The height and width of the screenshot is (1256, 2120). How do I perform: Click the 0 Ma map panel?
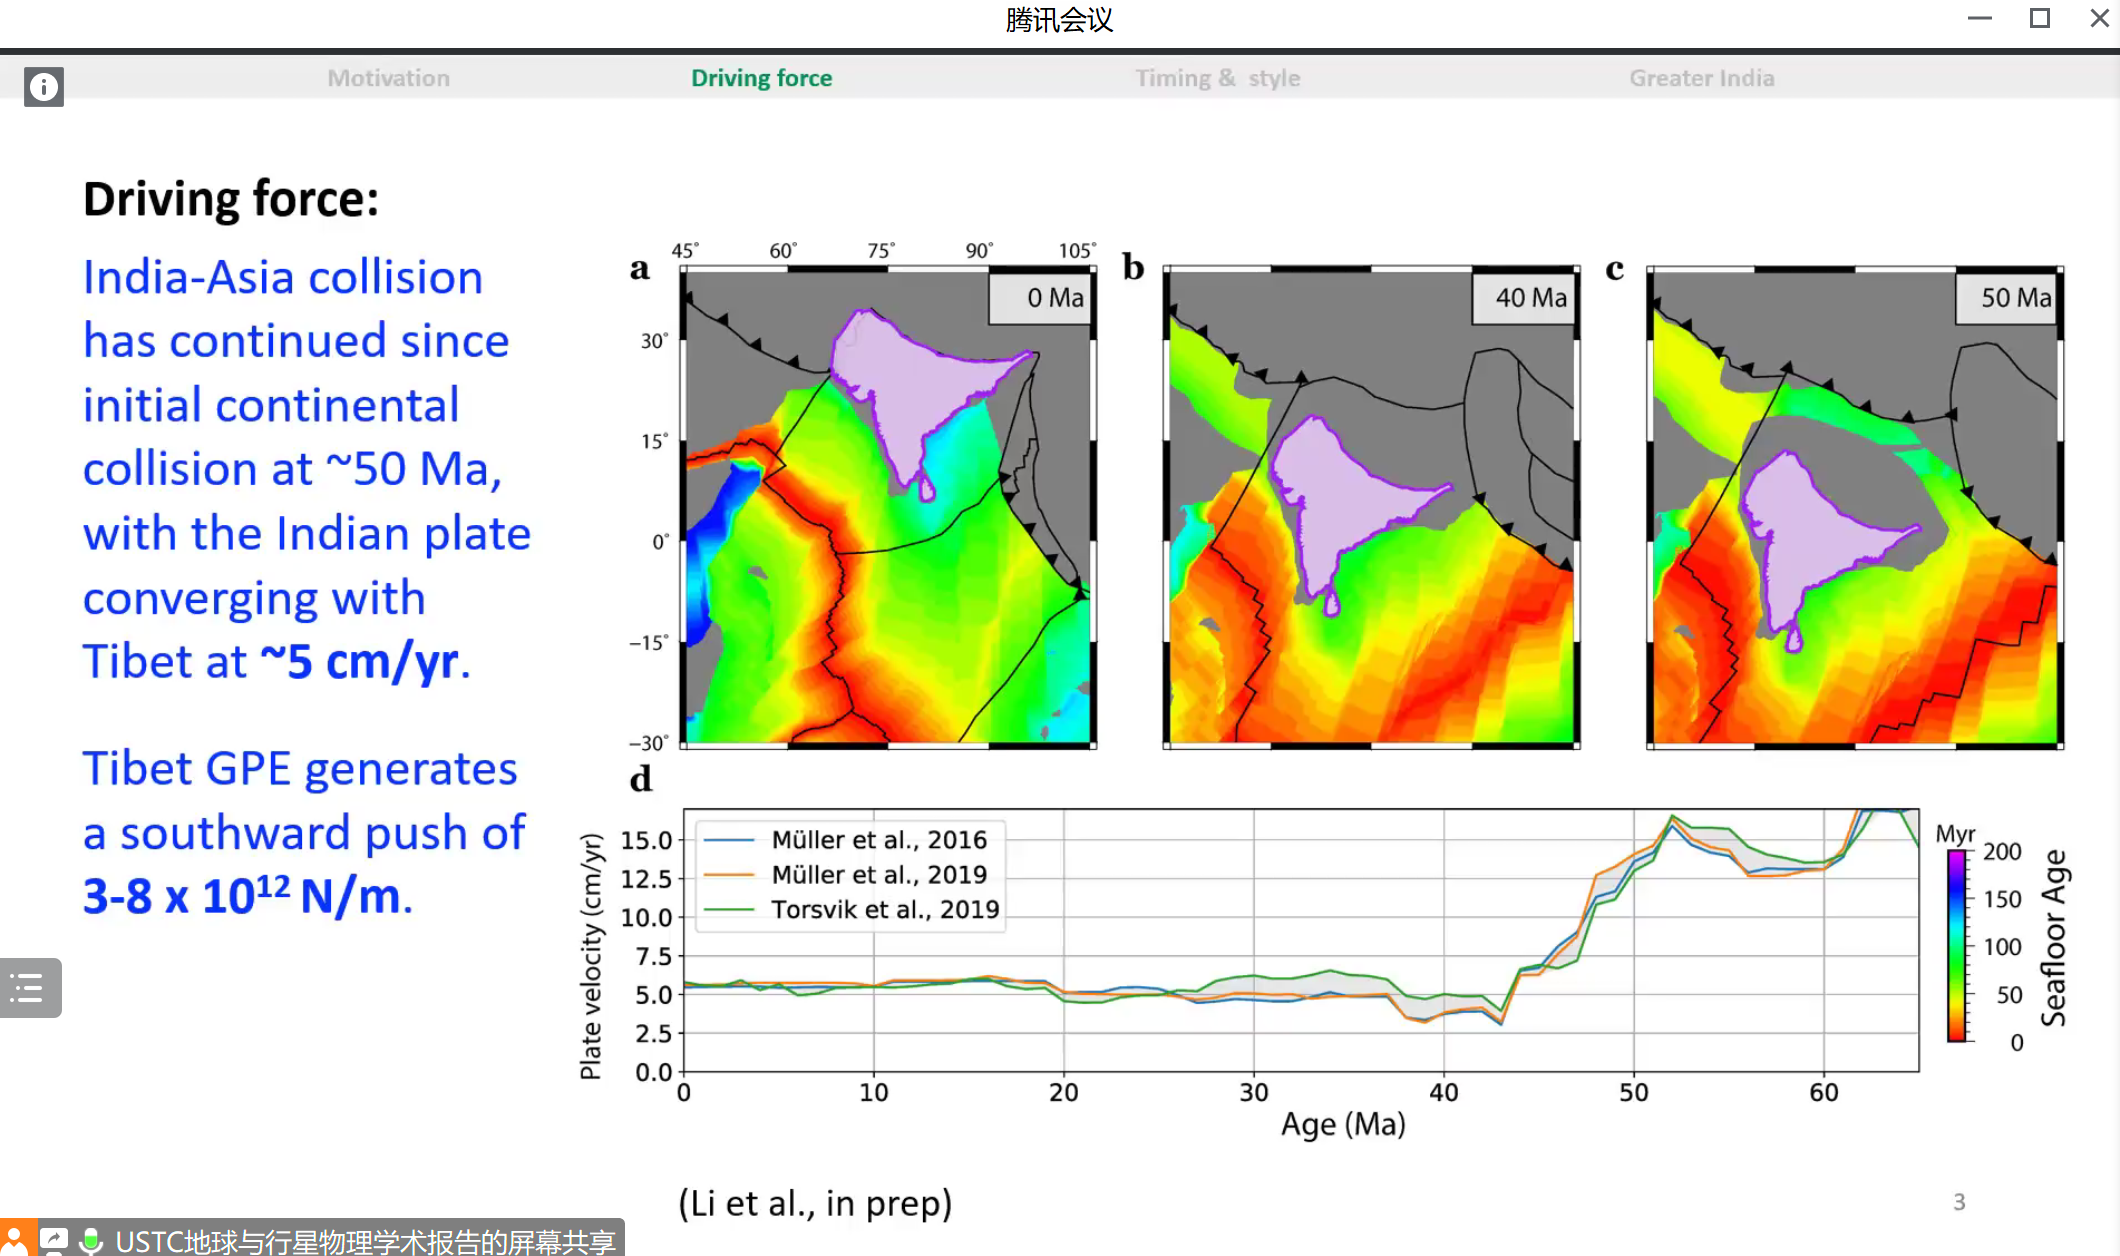click(x=888, y=507)
